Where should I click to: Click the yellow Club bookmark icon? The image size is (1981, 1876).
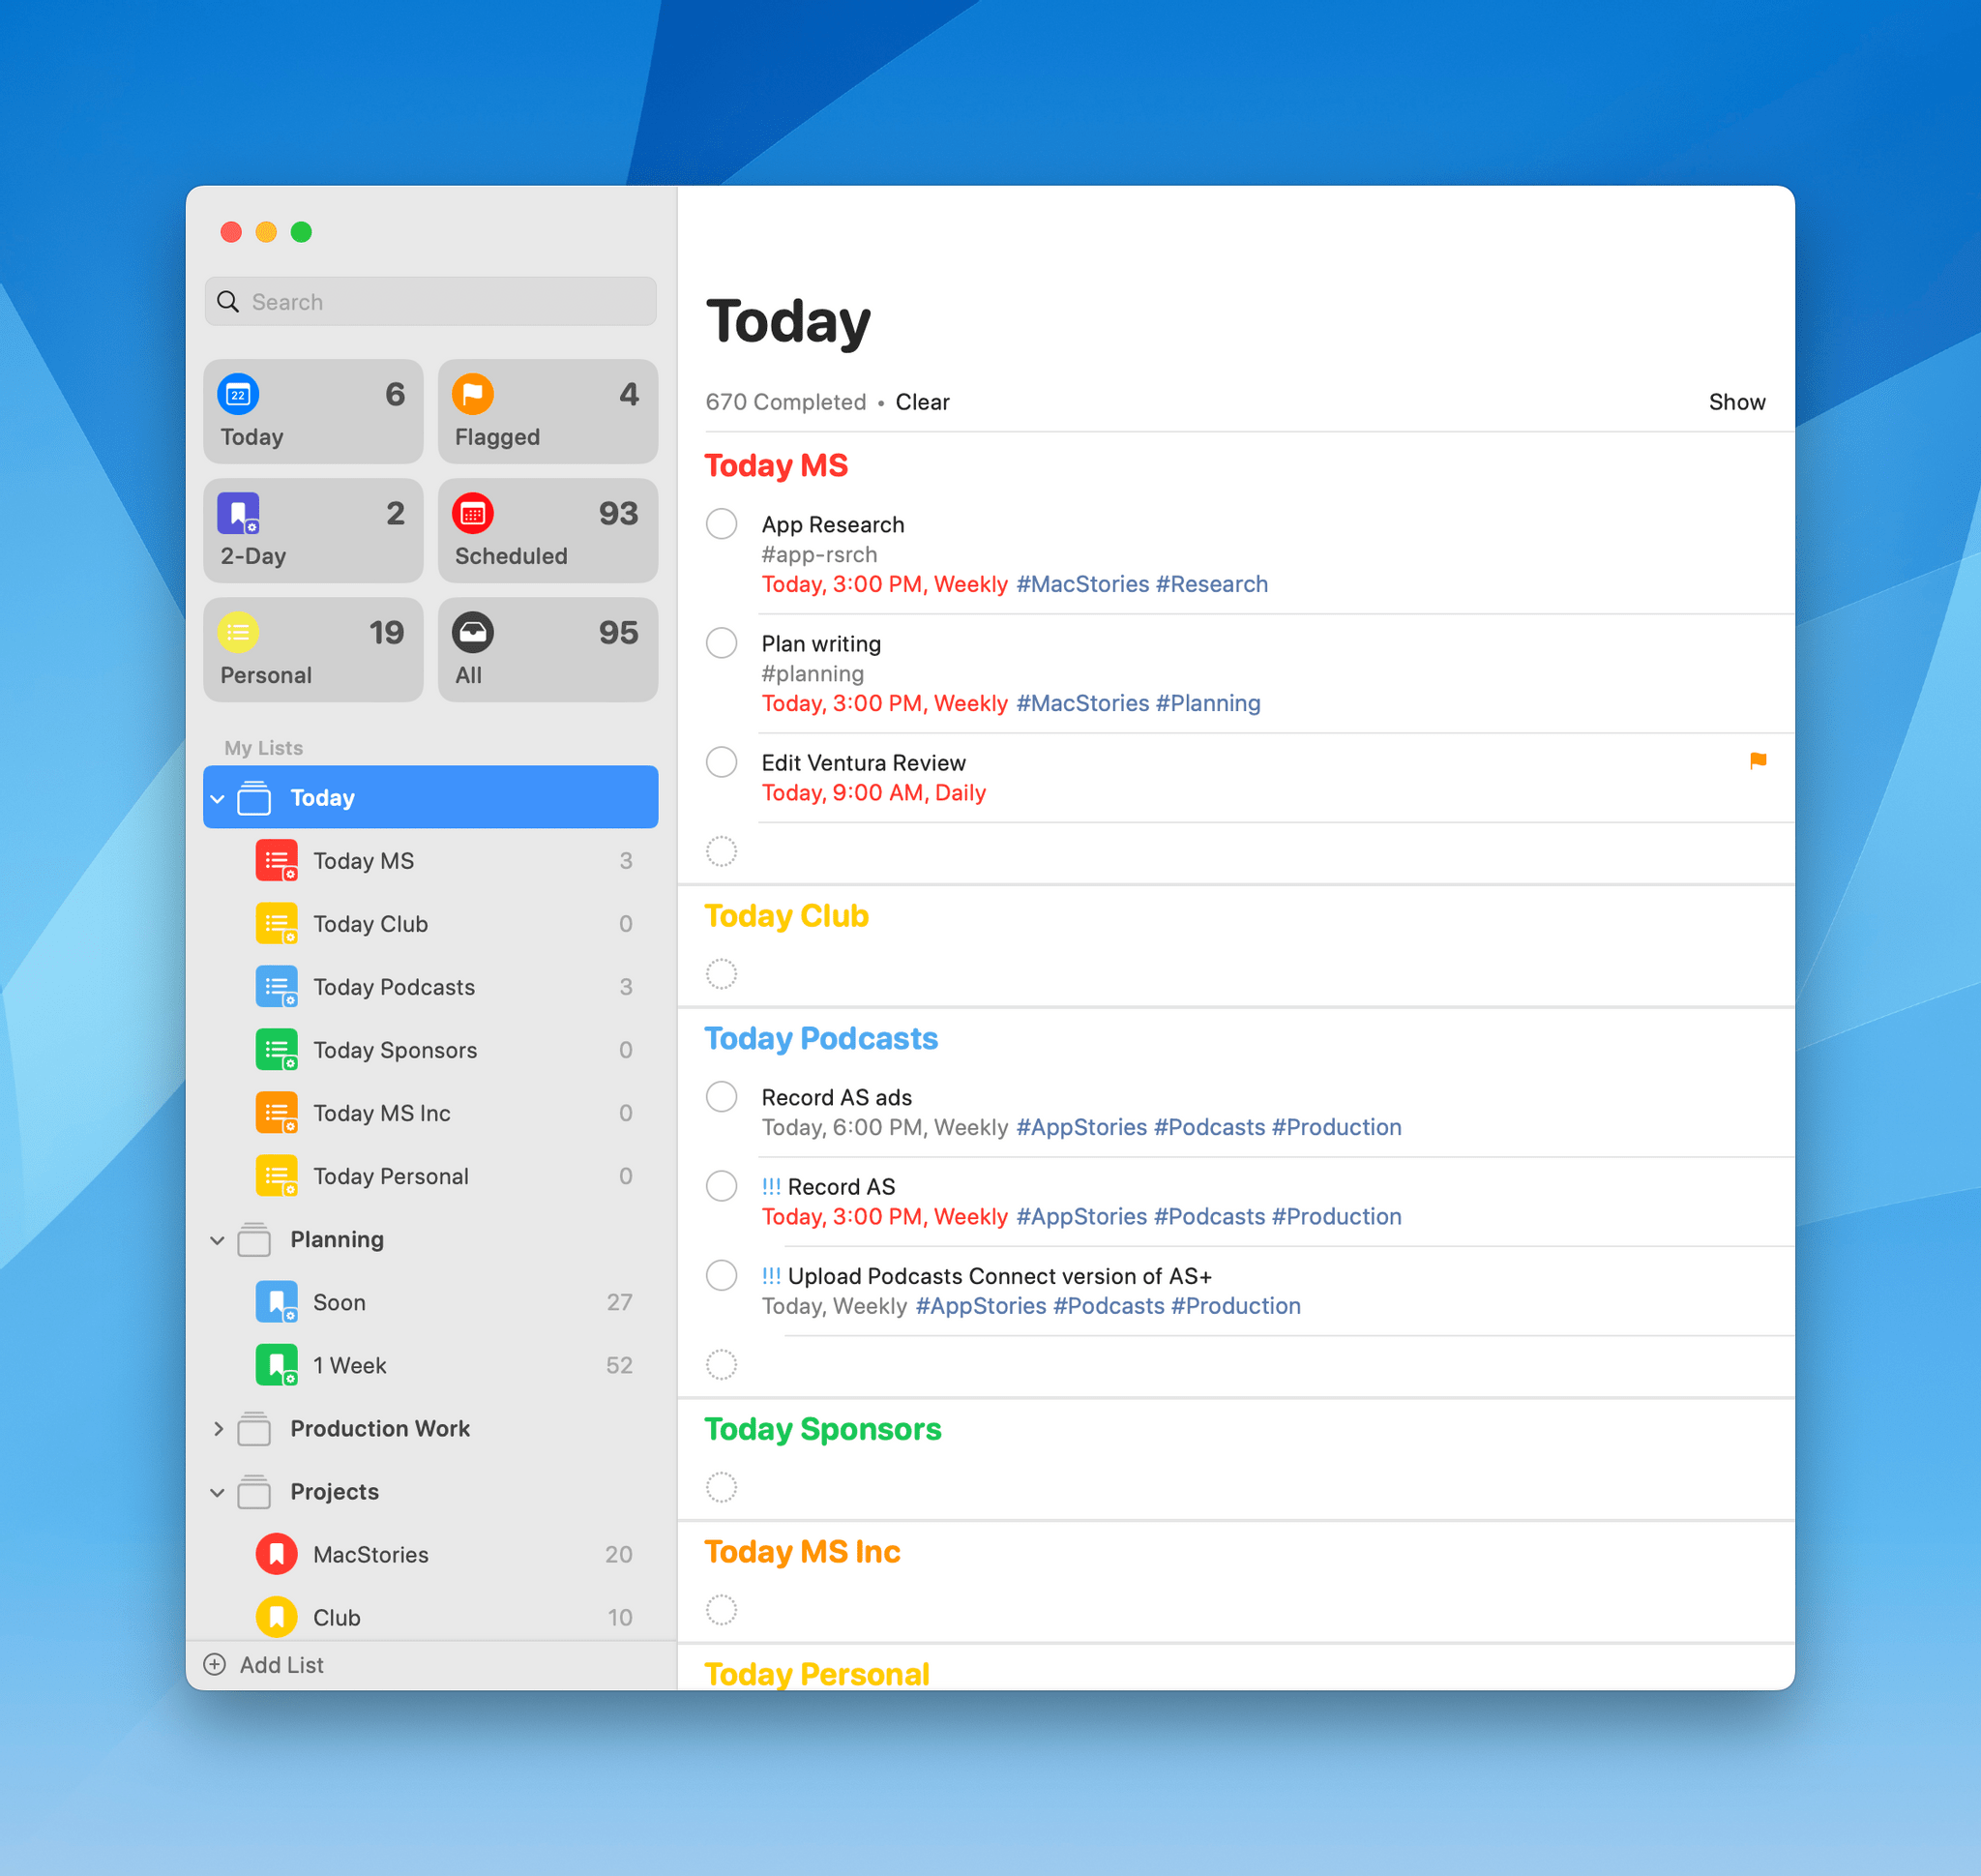pyautogui.click(x=276, y=1617)
